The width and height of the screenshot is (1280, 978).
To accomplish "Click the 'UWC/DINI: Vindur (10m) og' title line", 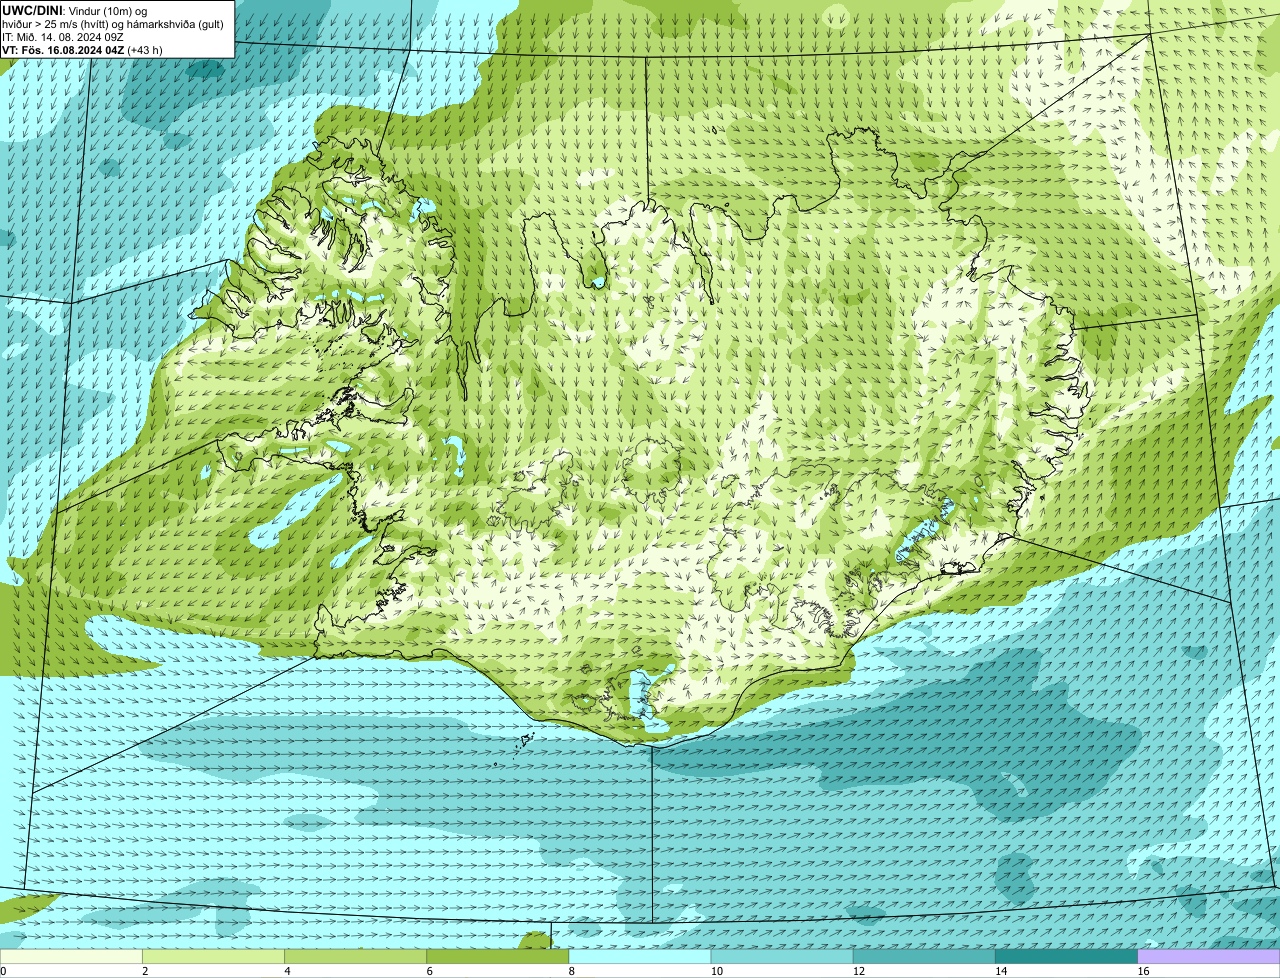I will (x=75, y=11).
